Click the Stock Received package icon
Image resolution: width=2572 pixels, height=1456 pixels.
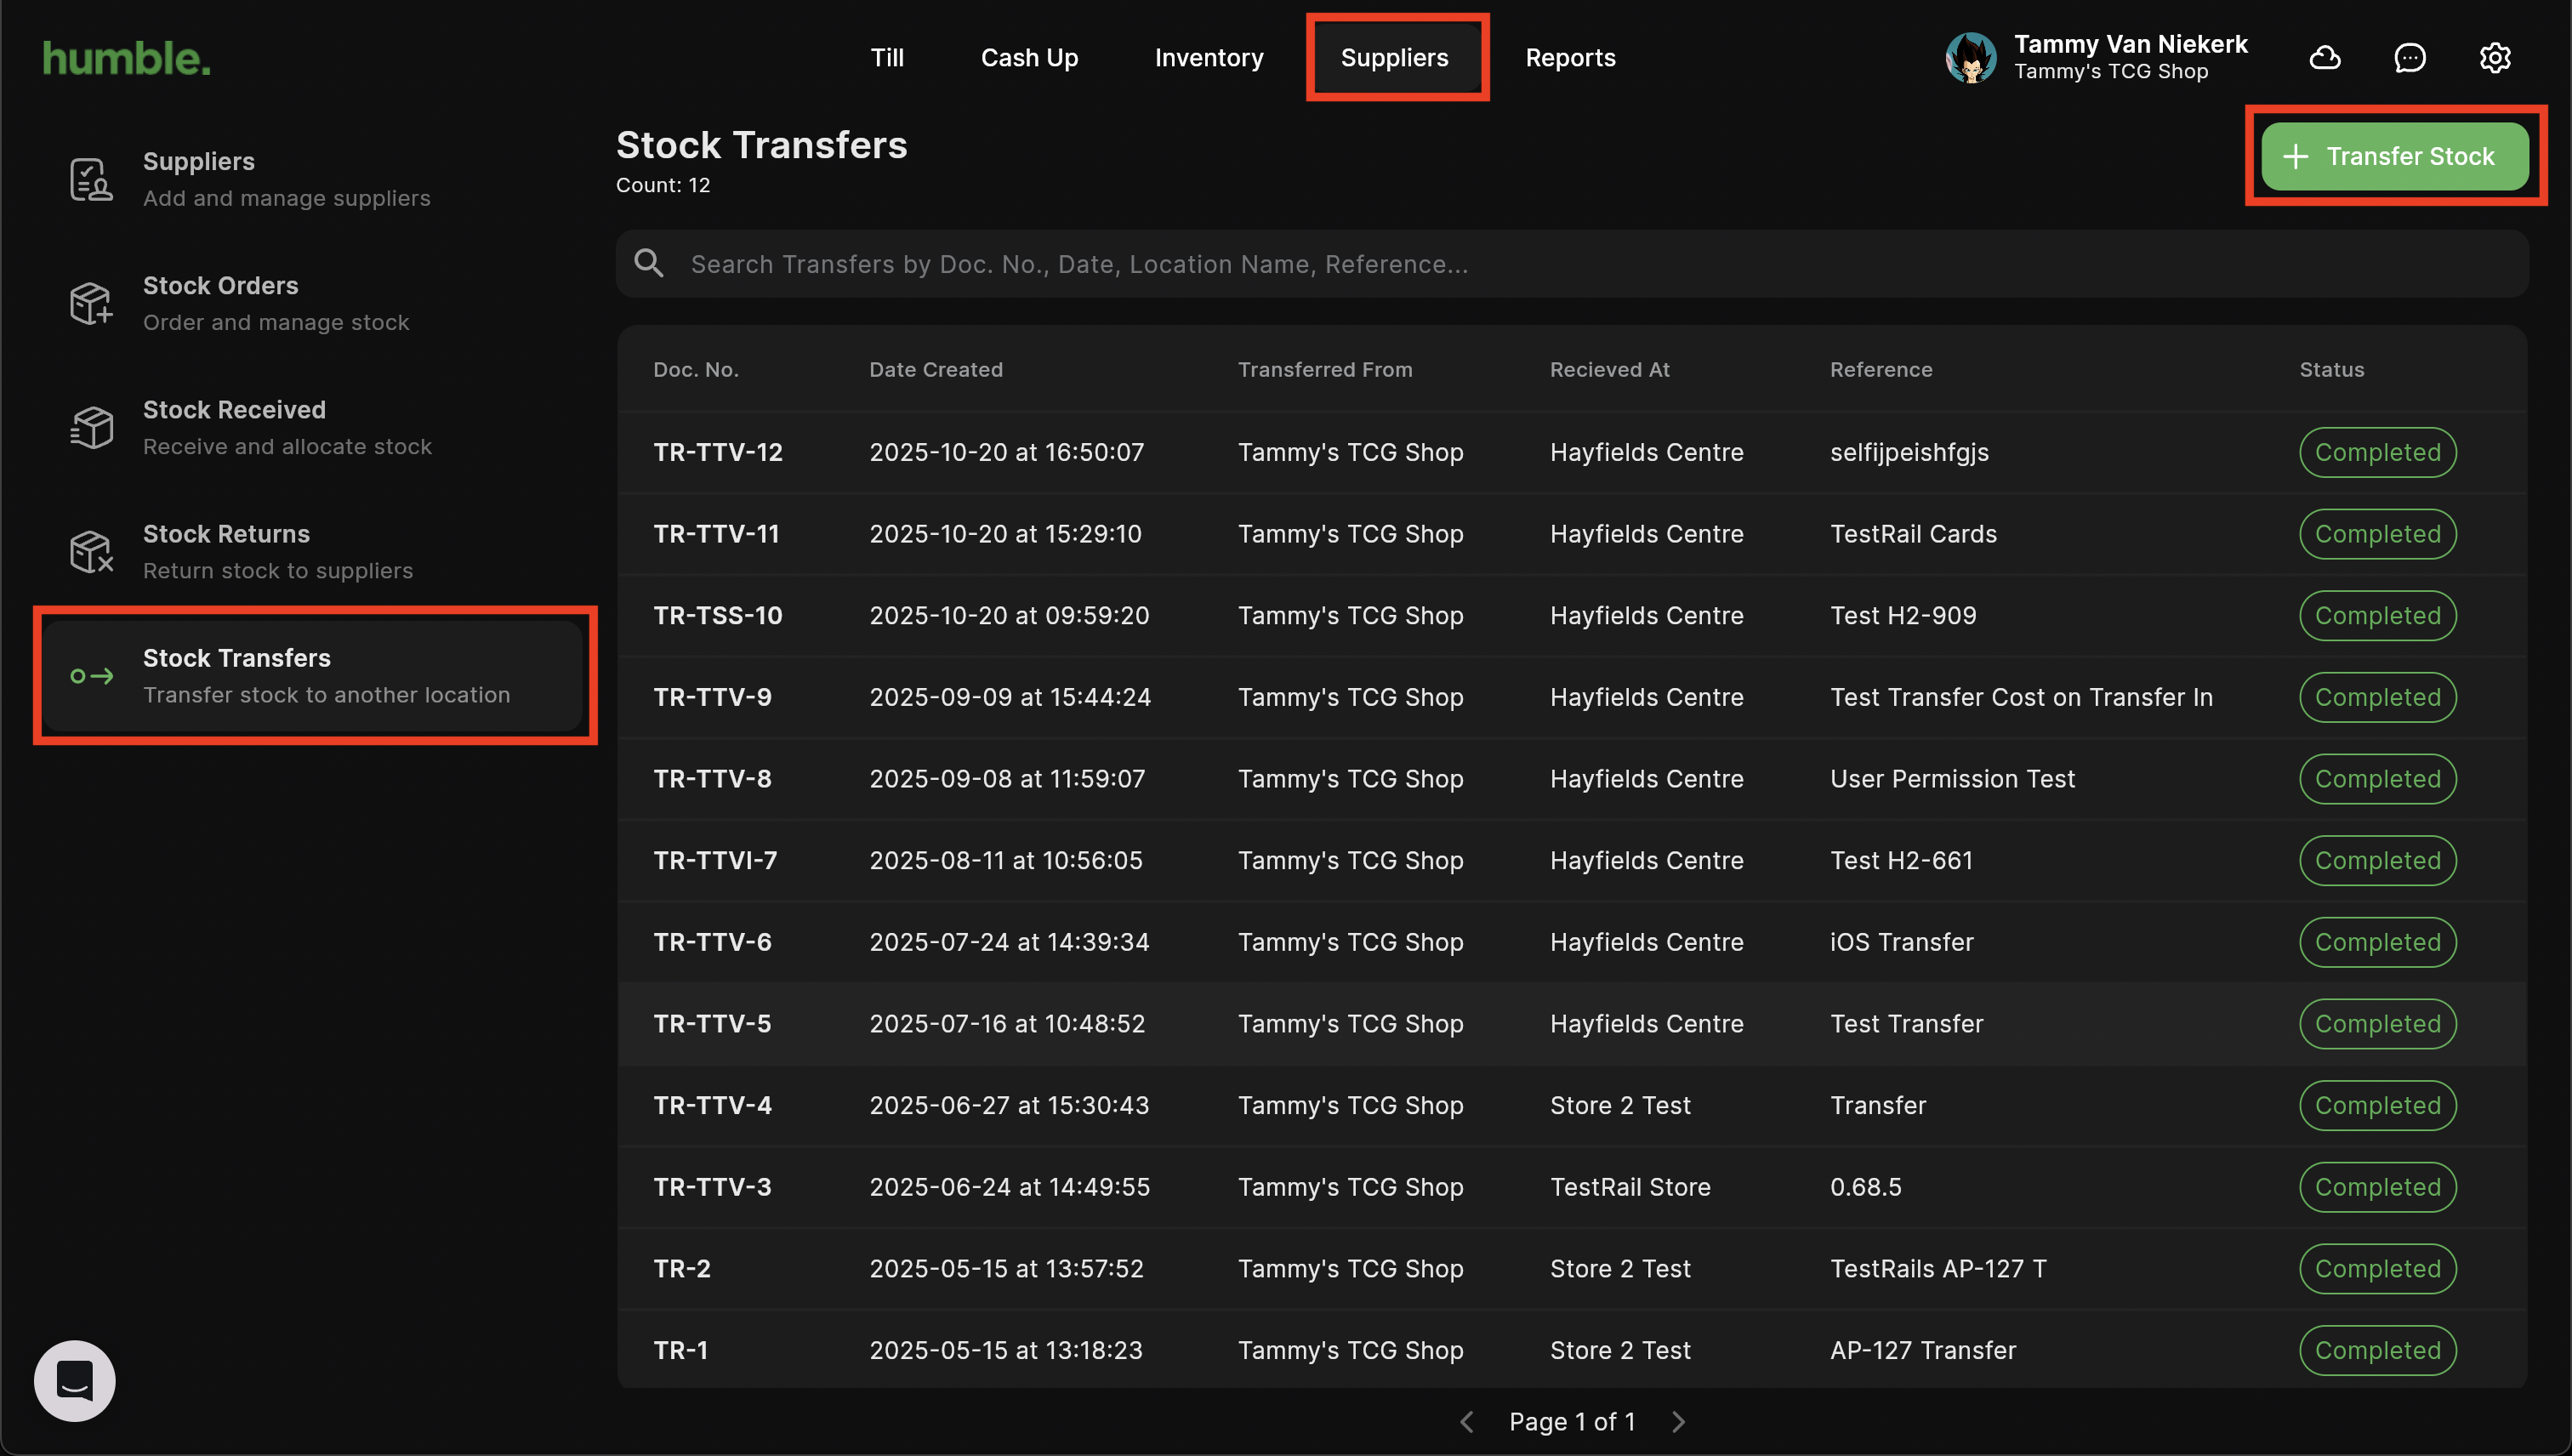tap(90, 428)
